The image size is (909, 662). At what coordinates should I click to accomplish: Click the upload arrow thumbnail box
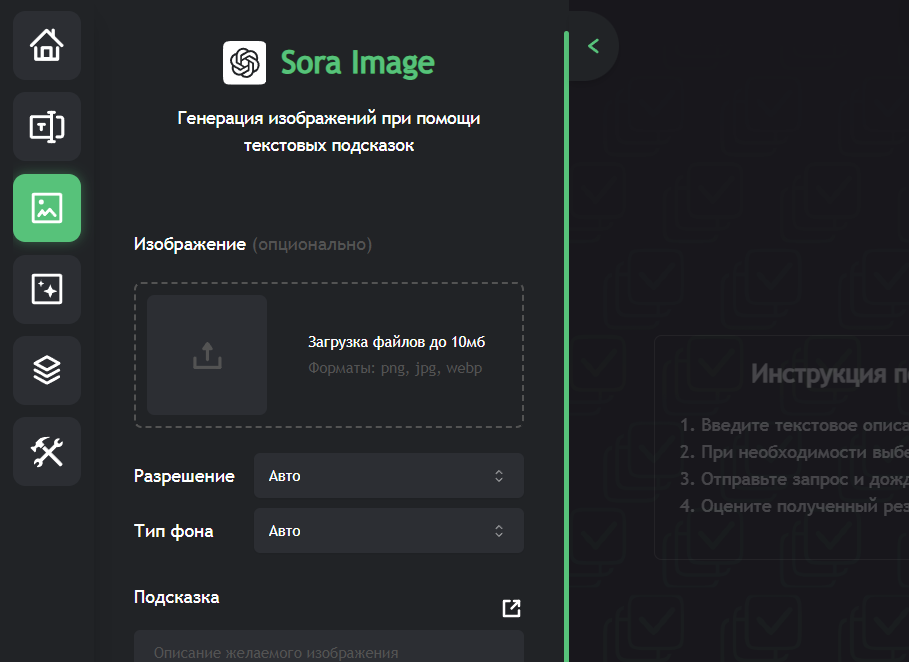pyautogui.click(x=207, y=355)
